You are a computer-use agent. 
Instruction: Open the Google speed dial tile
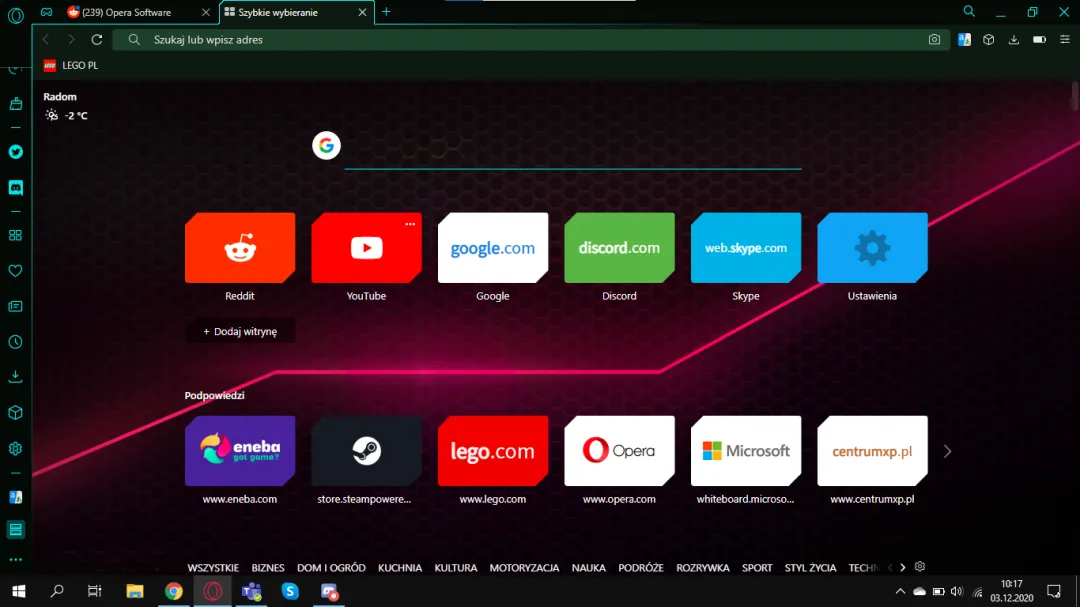pyautogui.click(x=493, y=247)
